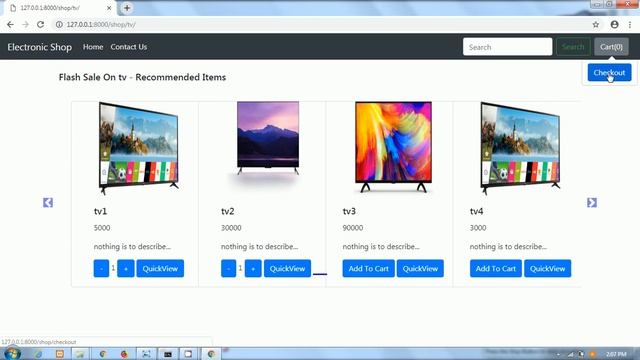Click the Electronic Shop brand link
The height and width of the screenshot is (360, 640).
(x=40, y=47)
